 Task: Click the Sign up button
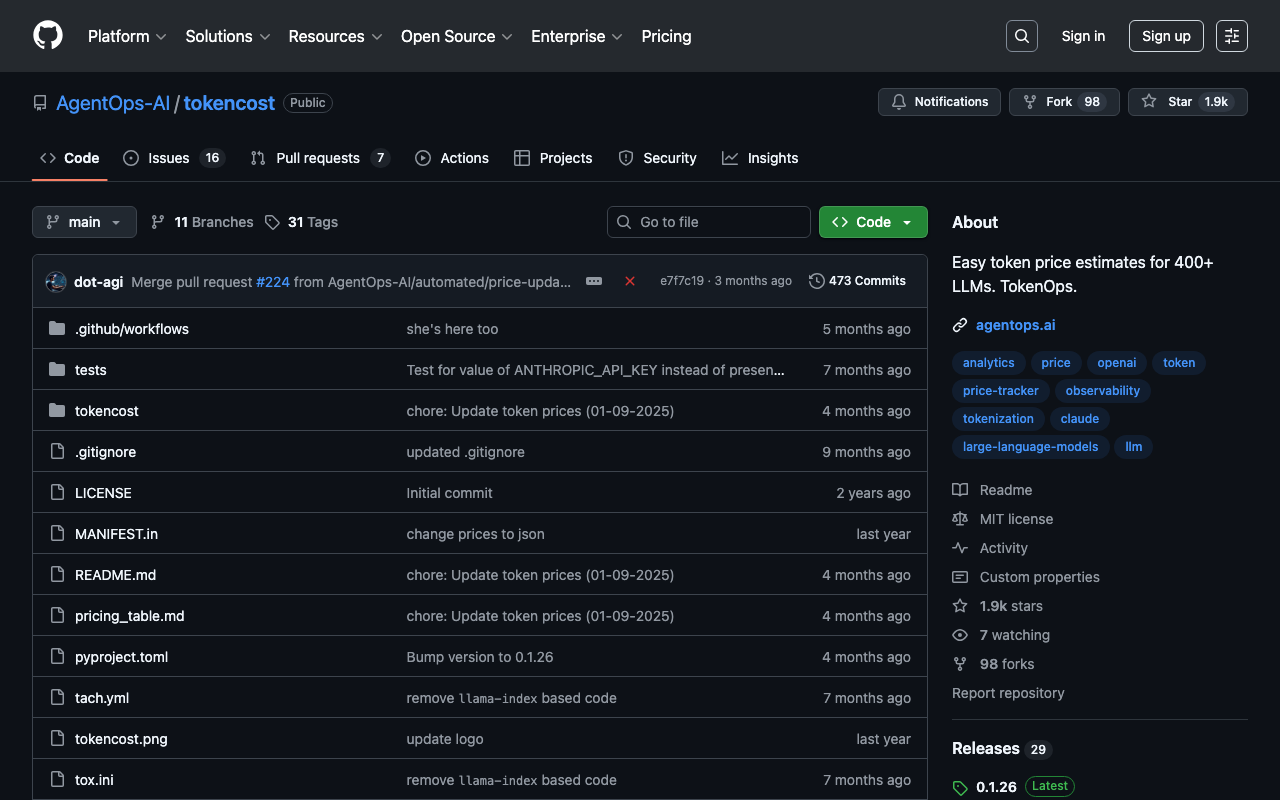click(x=1166, y=36)
